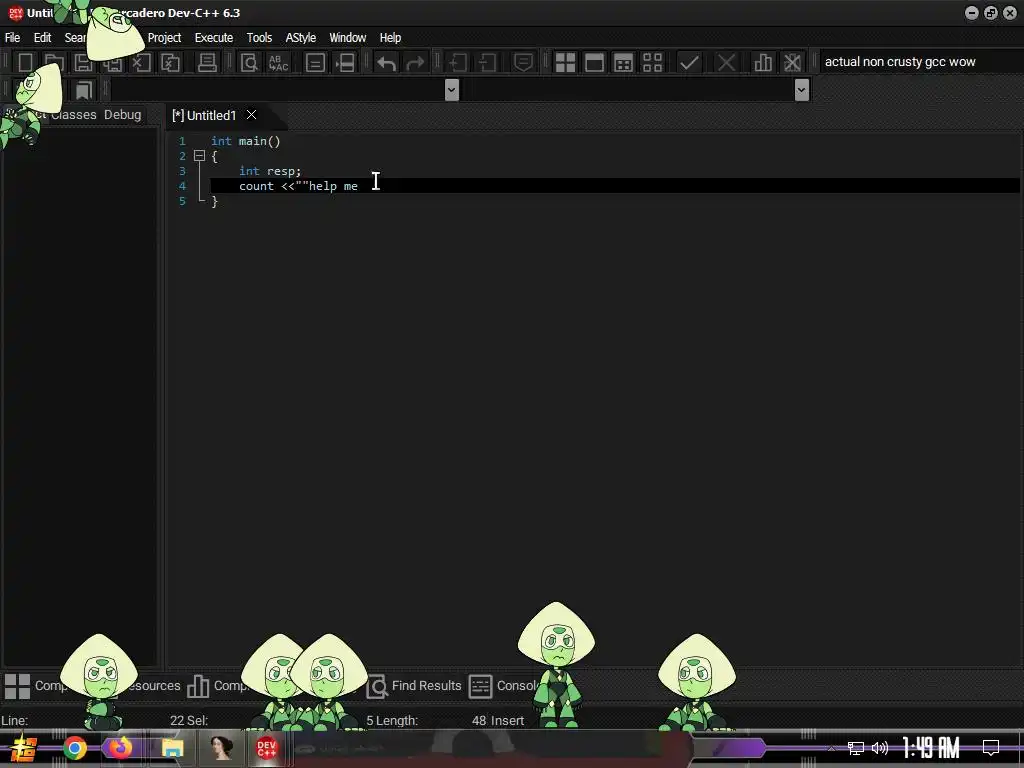Toggle comment with the speech-bubble icon
Image resolution: width=1024 pixels, height=768 pixels.
click(x=523, y=63)
